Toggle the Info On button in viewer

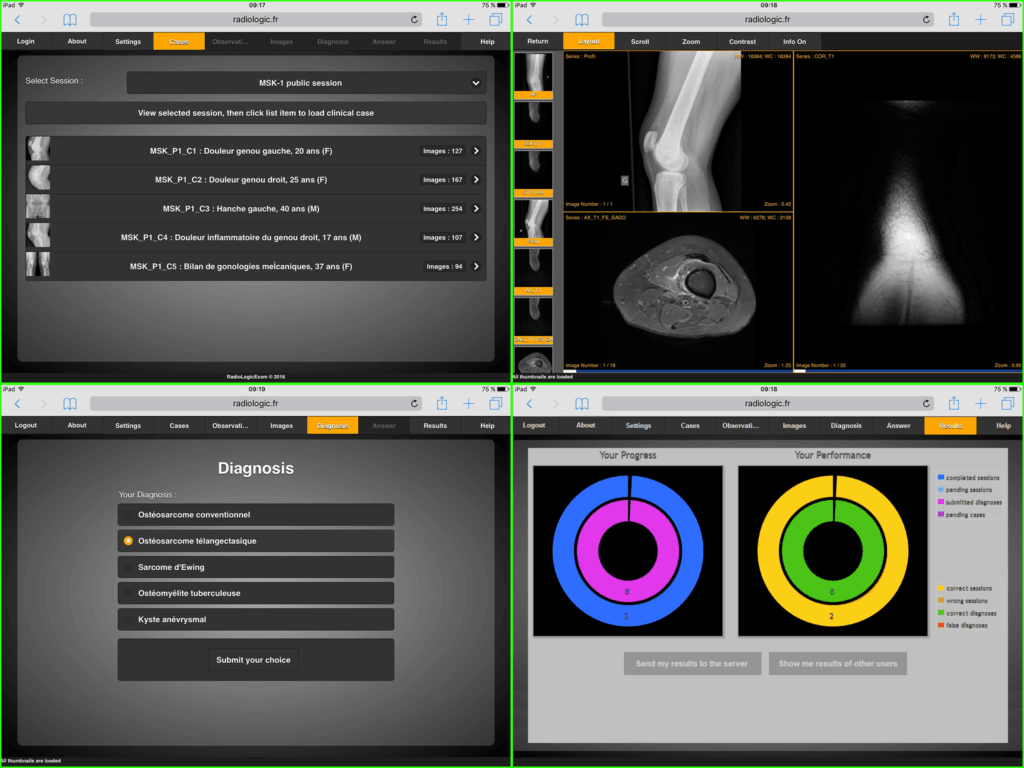tap(795, 41)
